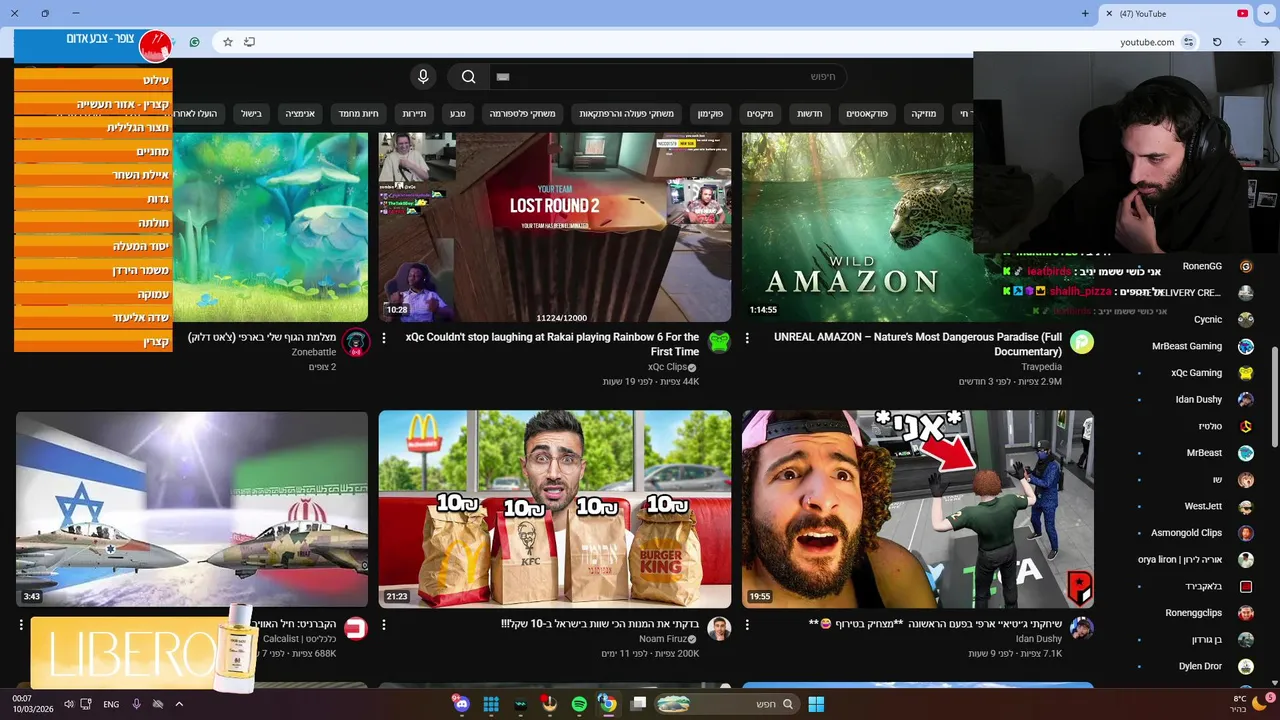Click the xQc Clips channel avatar under the video
1280x720 pixels.
tap(719, 342)
